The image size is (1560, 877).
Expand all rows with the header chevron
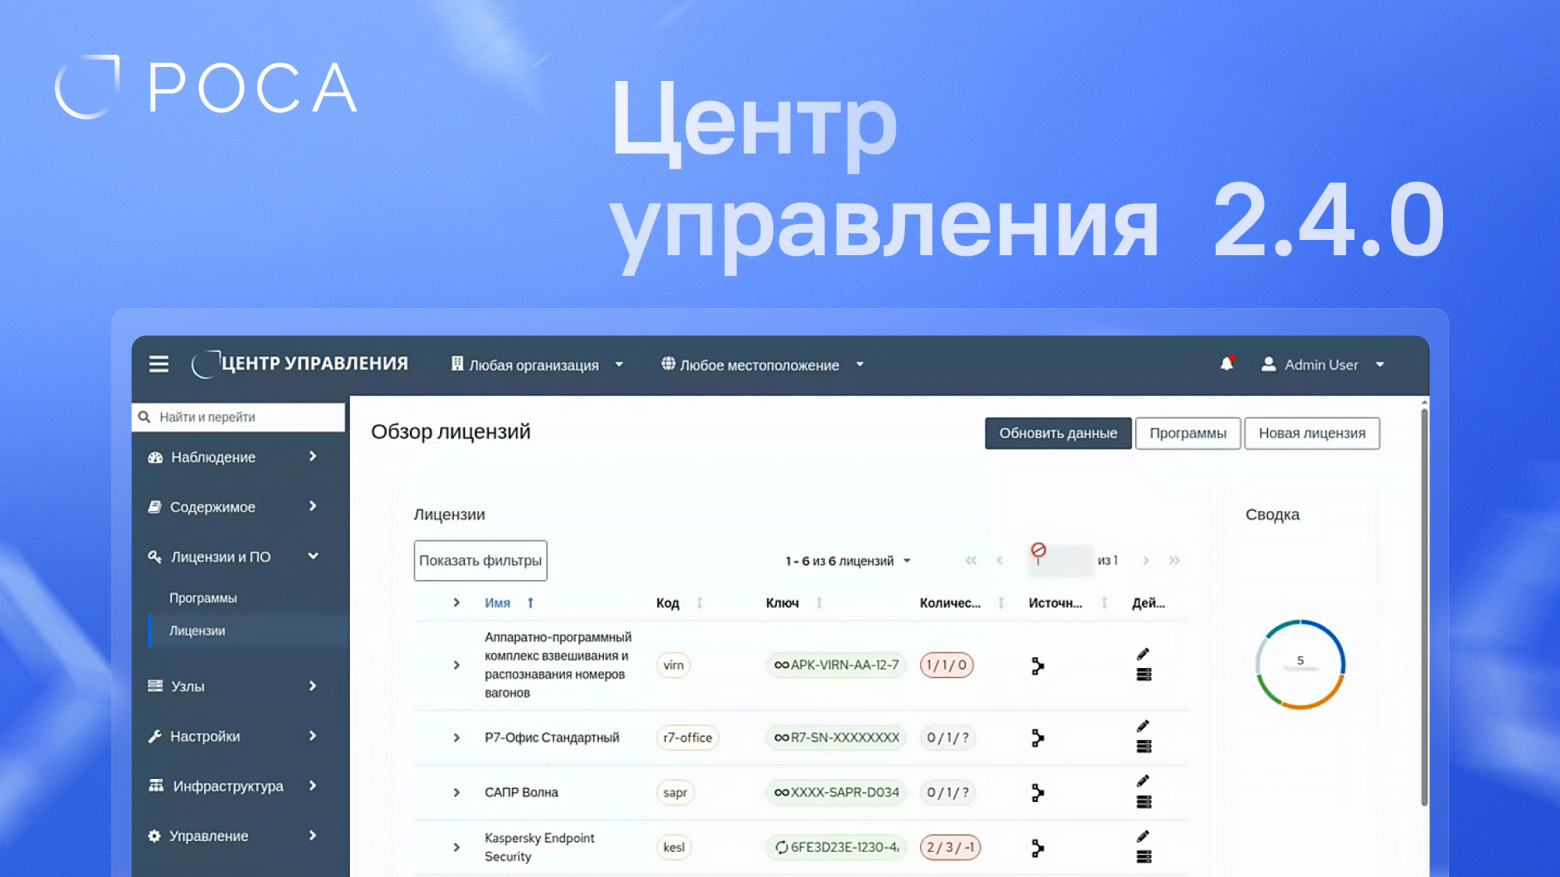456,603
